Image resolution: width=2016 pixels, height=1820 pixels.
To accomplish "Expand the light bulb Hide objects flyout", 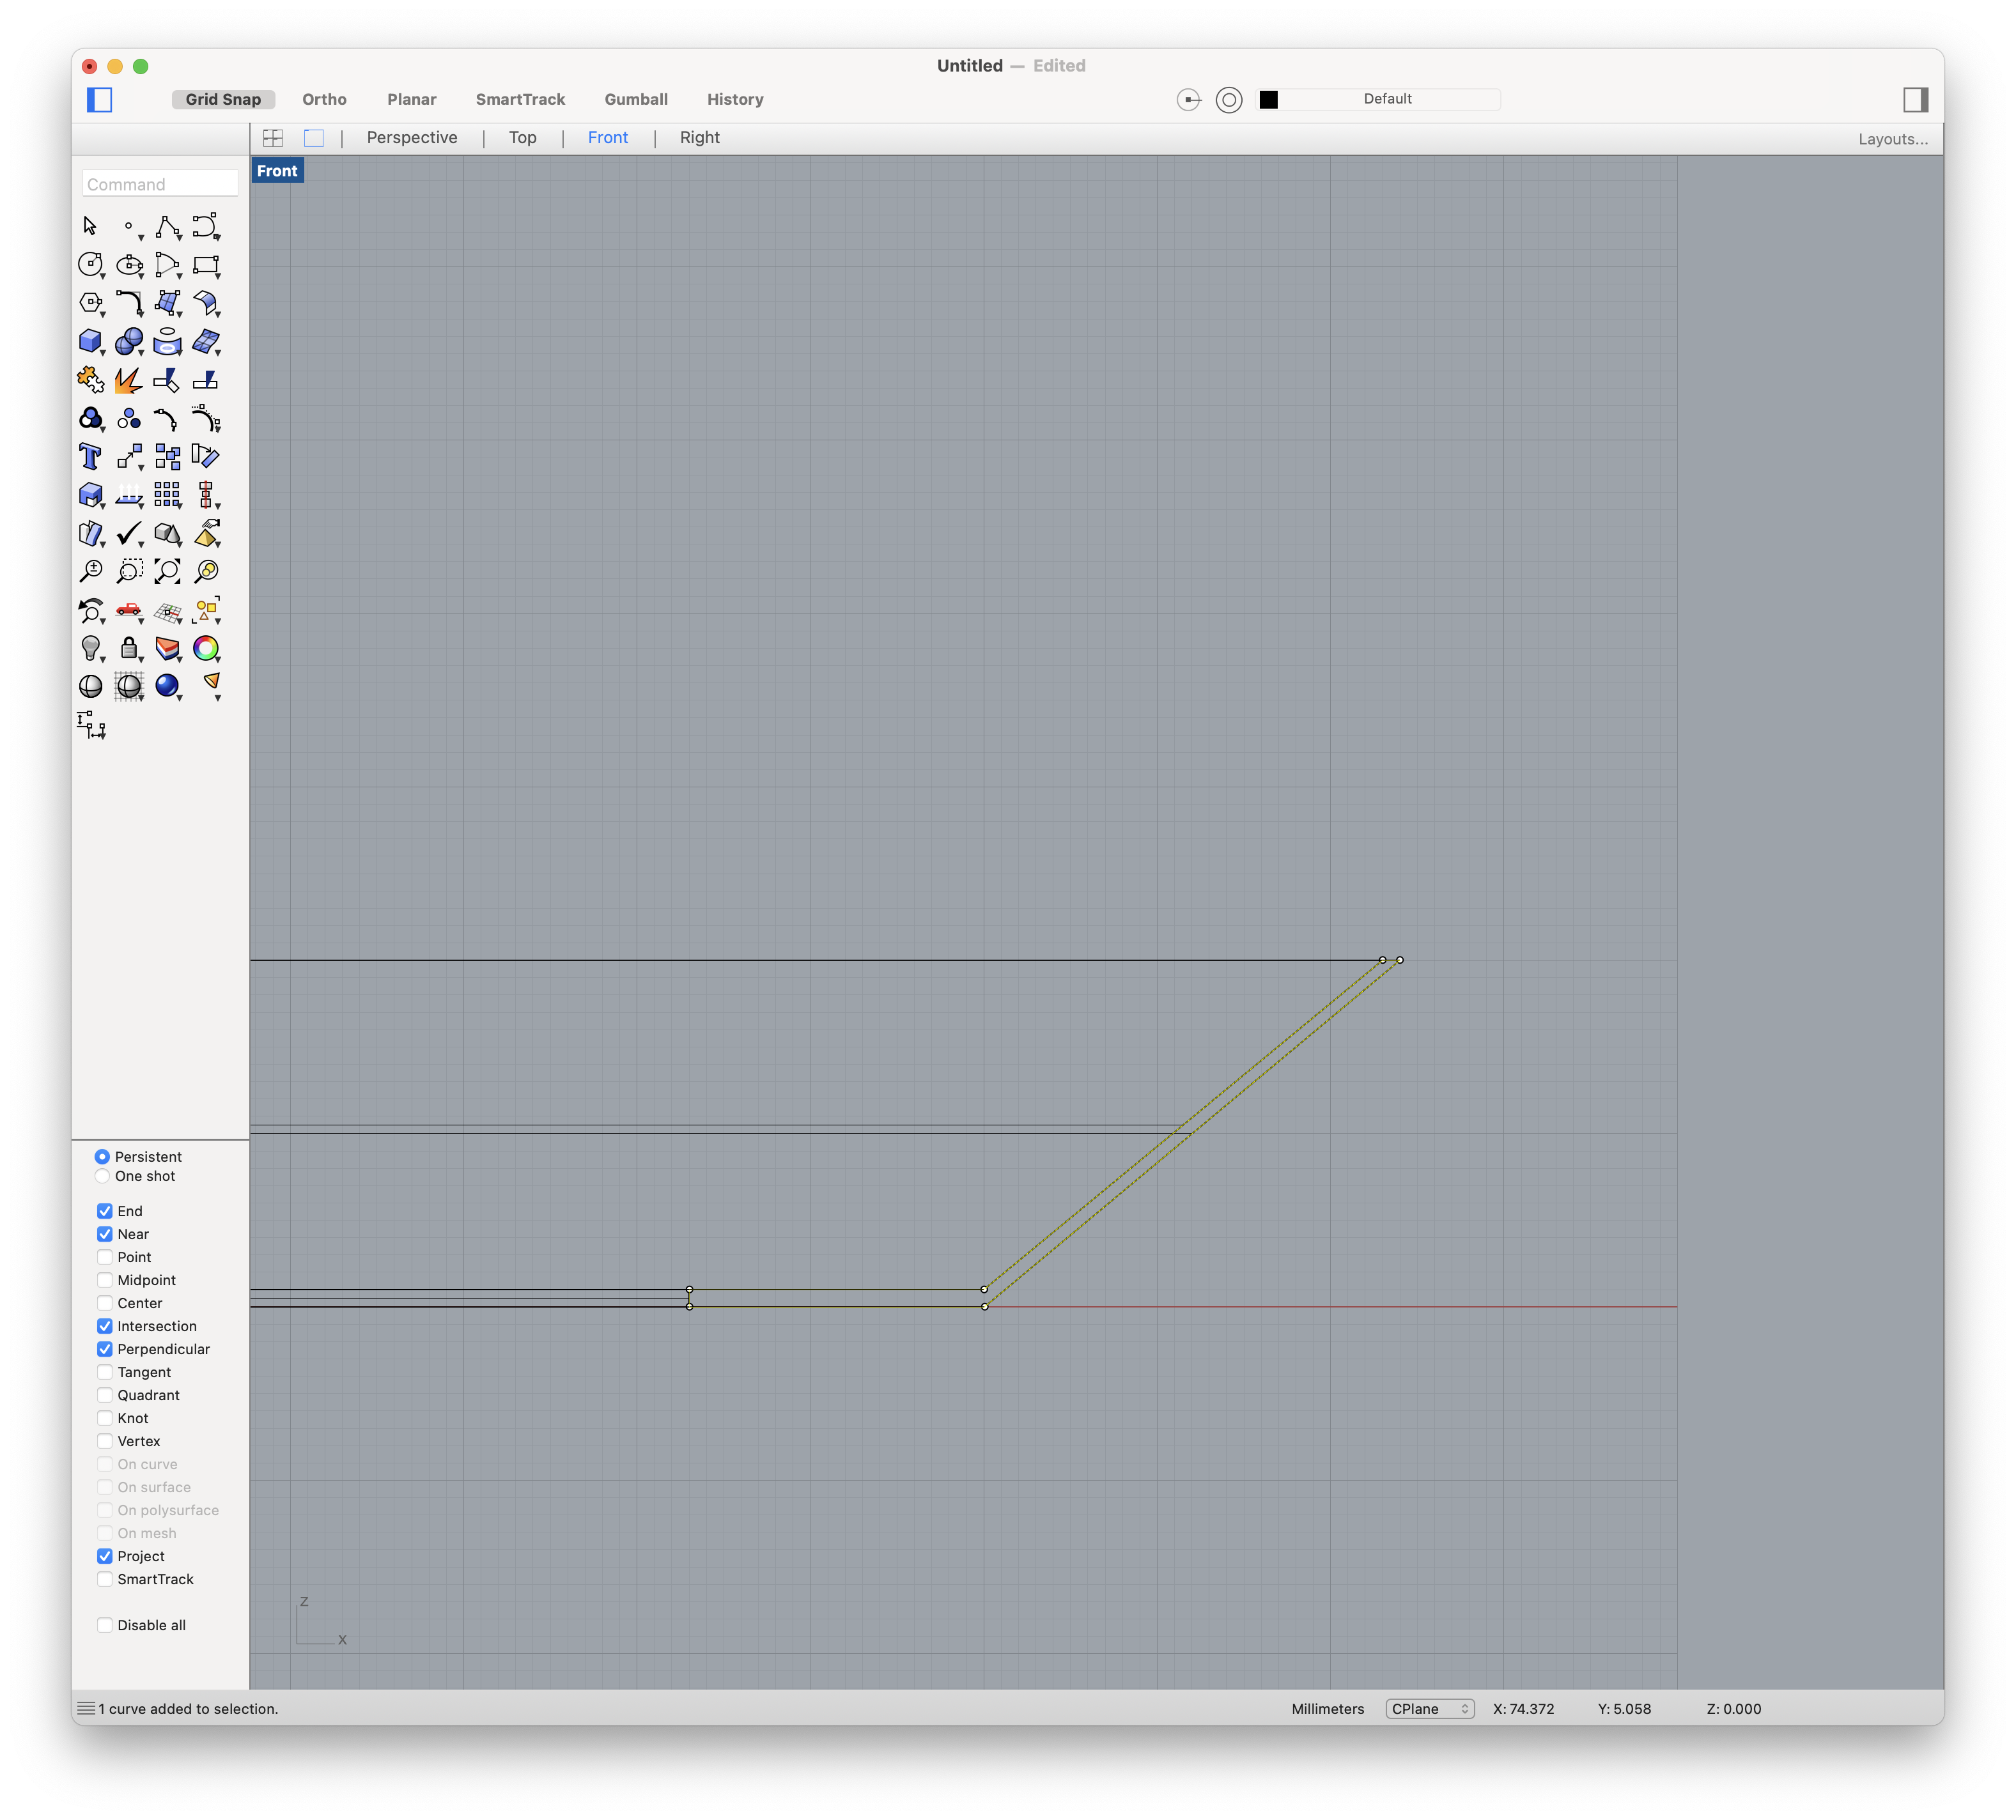I will [x=103, y=660].
